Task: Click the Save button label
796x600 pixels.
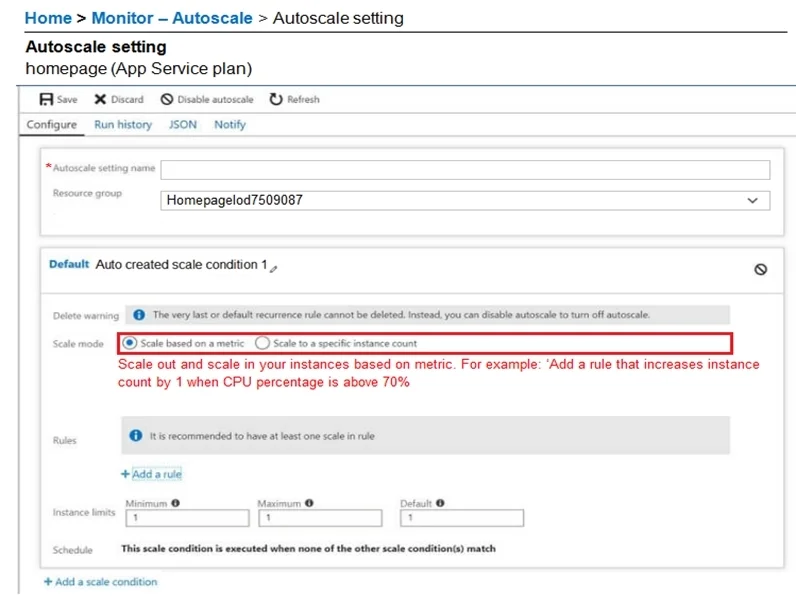Action: [x=67, y=99]
